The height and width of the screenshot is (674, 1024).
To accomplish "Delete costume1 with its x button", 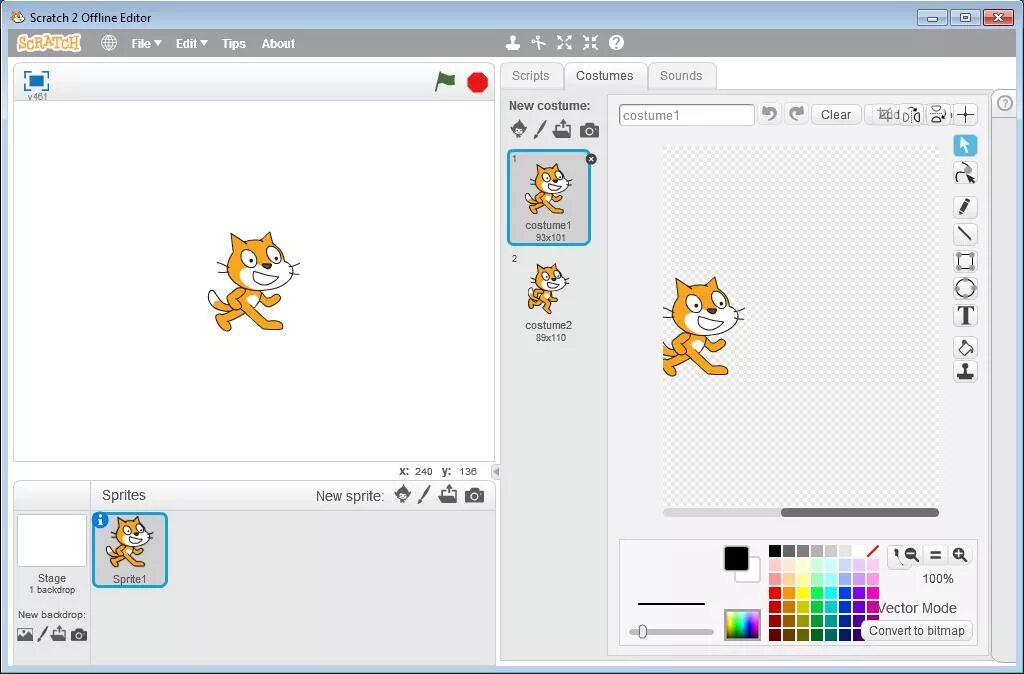I will 591,159.
